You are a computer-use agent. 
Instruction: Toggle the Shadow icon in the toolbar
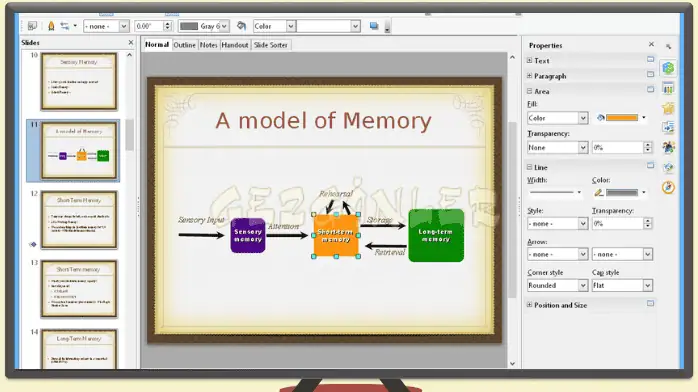point(374,26)
